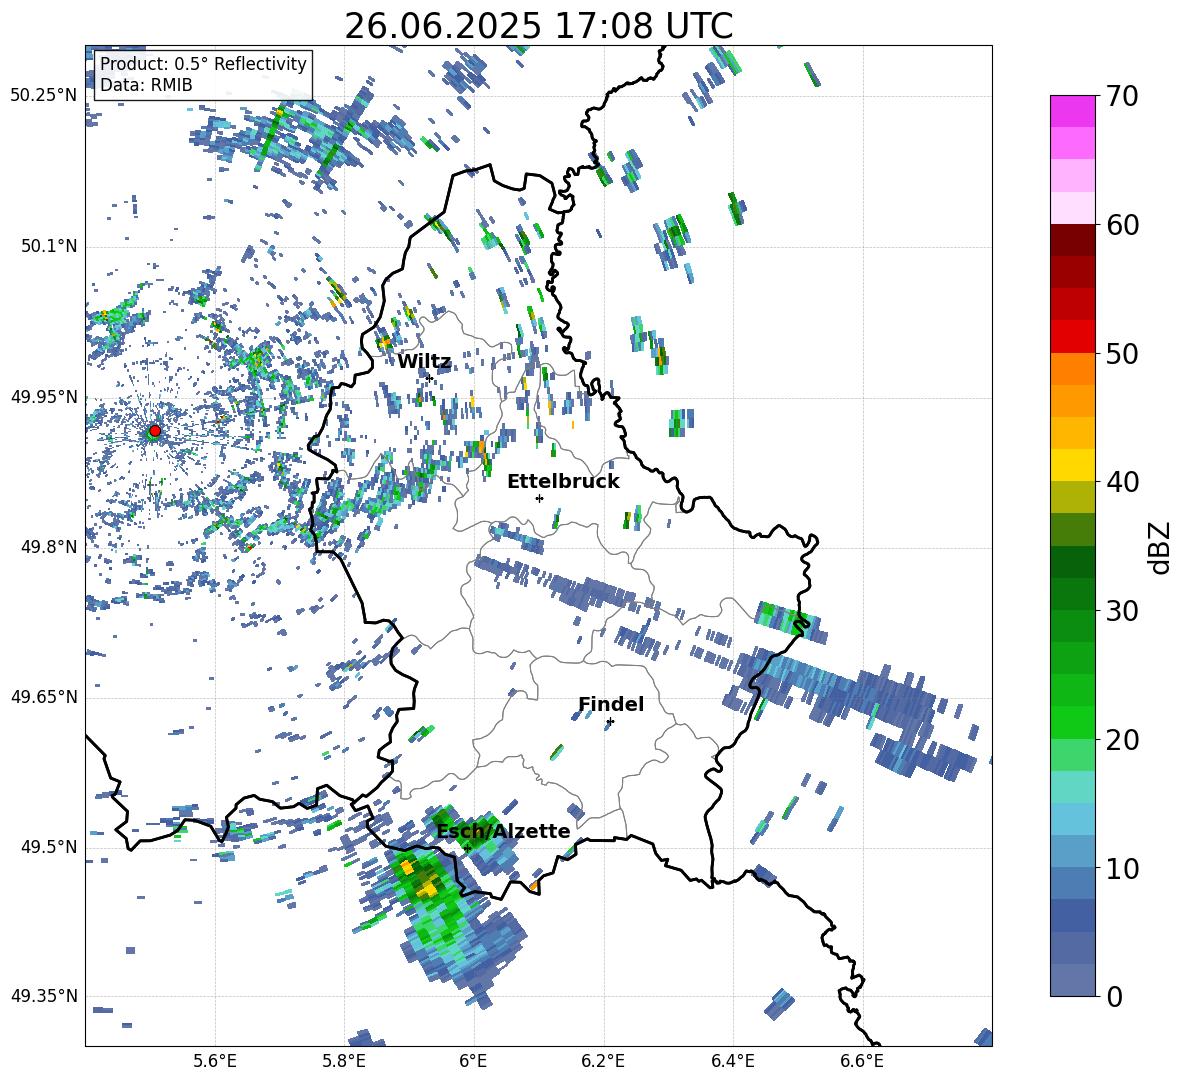
Task: Select the Esch/Alzette label
Action: coord(503,831)
